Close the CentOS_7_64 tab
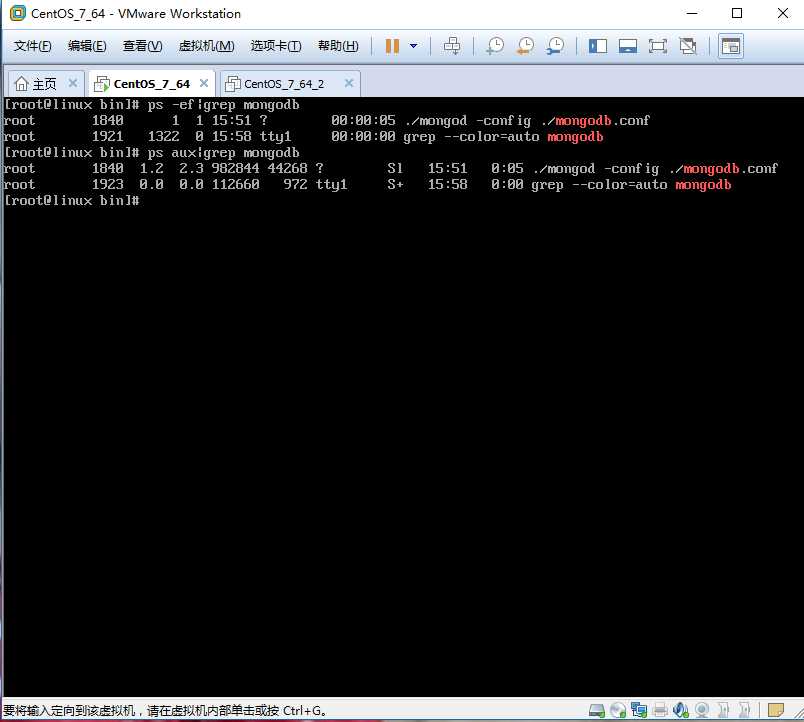This screenshot has width=804, height=722. coord(204,83)
